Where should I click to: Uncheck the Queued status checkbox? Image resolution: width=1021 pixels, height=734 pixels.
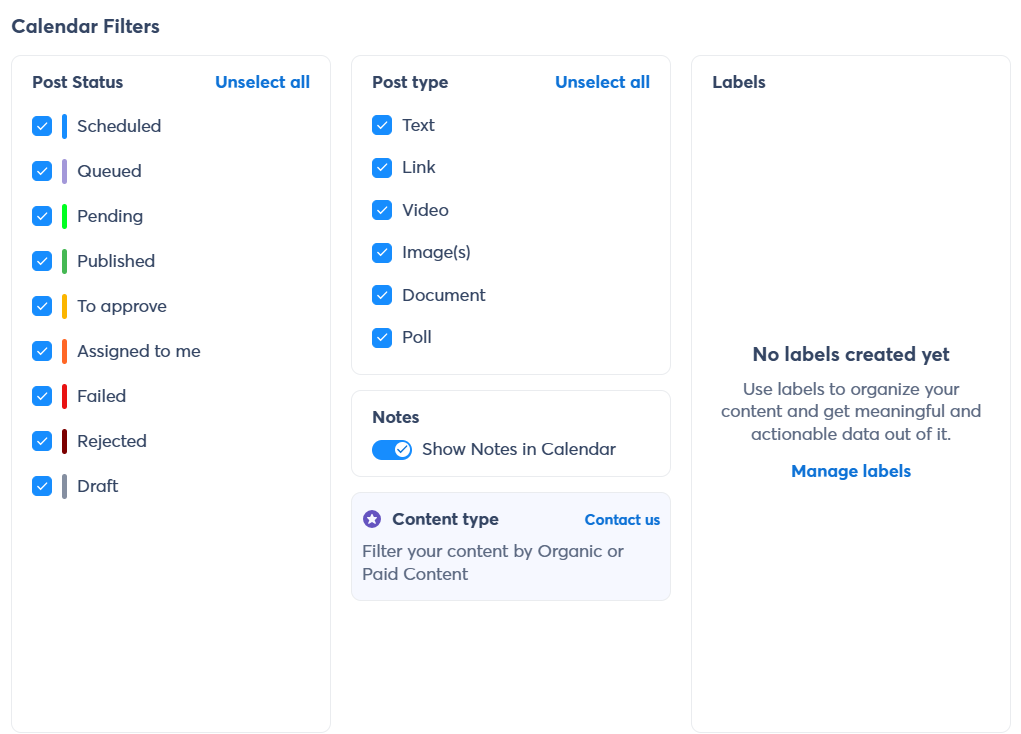click(42, 171)
